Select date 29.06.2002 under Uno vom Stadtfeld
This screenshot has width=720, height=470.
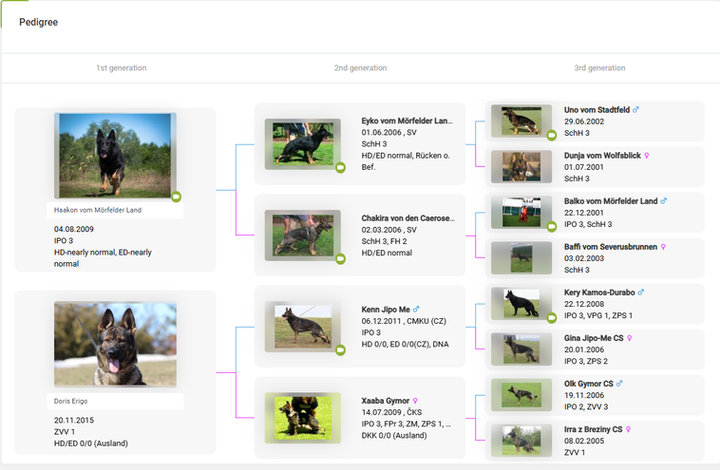584,122
